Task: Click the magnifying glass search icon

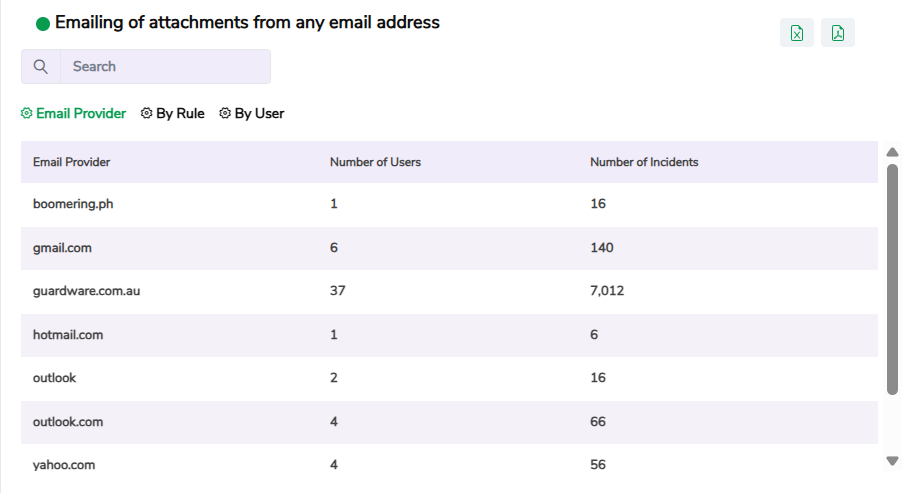Action: click(x=41, y=67)
